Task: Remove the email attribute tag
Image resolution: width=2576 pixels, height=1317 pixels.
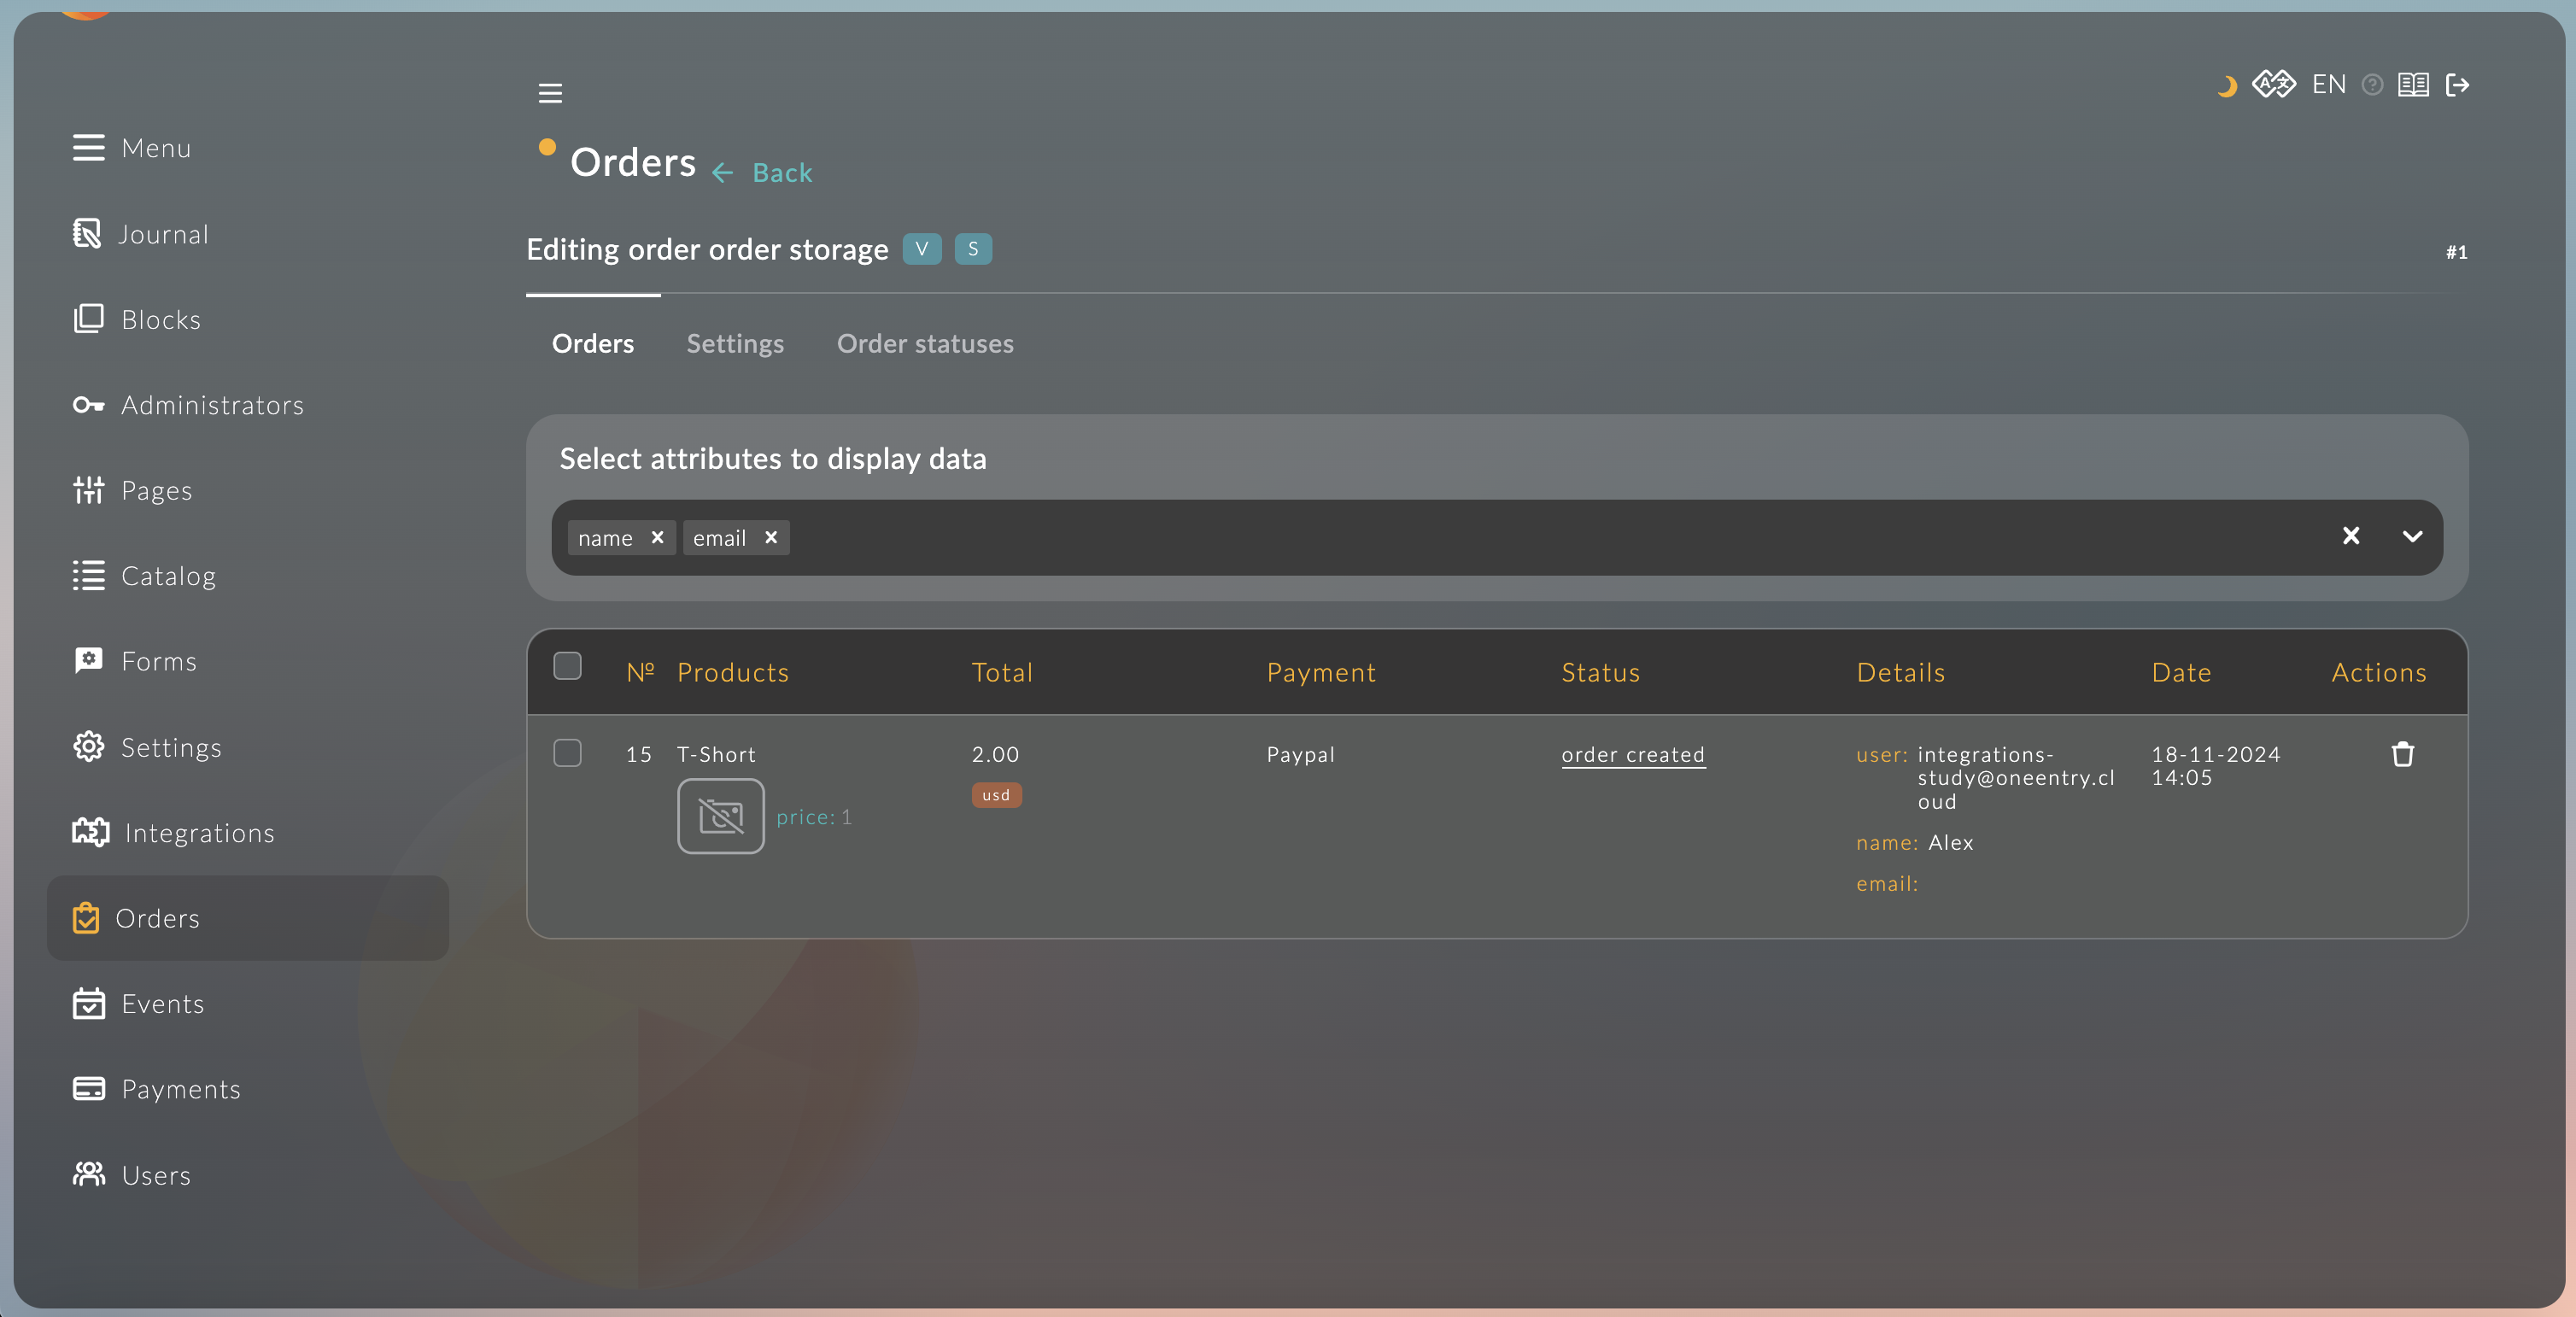Action: (771, 538)
